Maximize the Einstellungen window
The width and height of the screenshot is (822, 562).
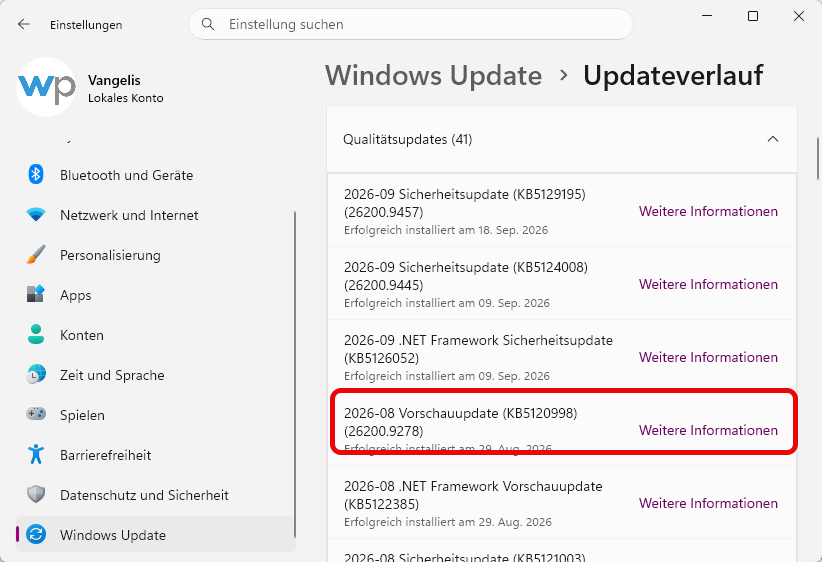pos(752,16)
